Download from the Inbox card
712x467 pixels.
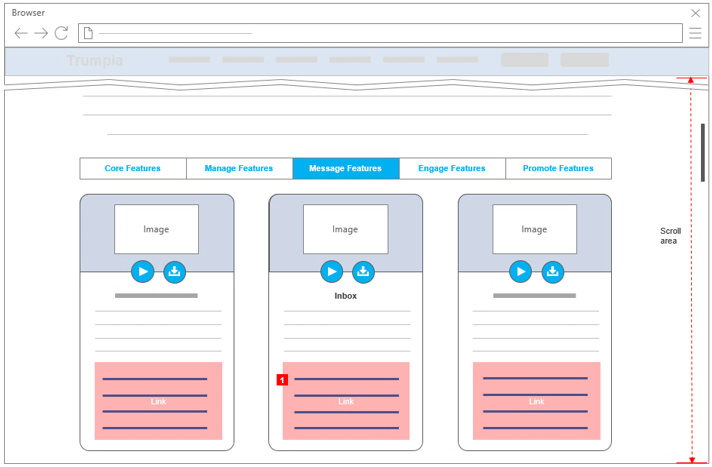point(363,272)
